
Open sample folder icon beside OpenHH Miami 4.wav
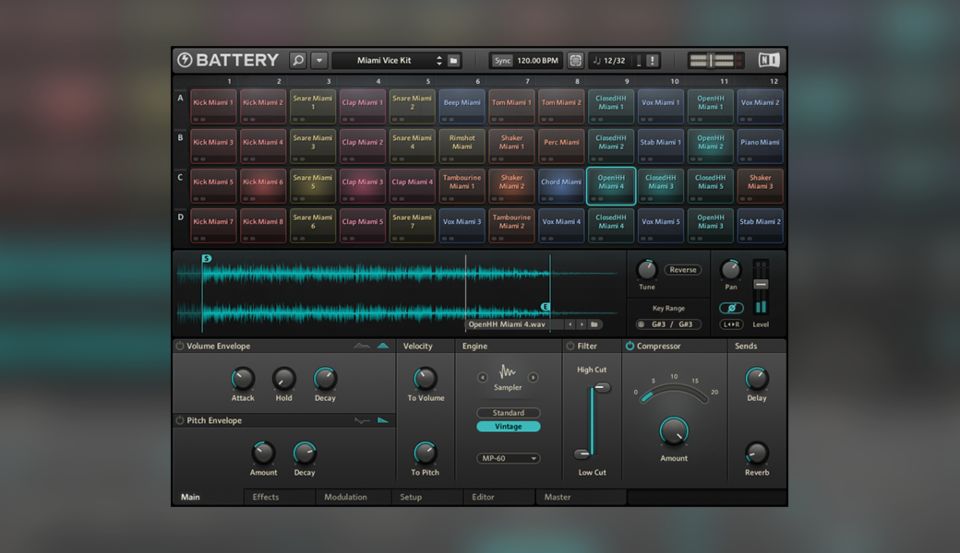click(594, 324)
